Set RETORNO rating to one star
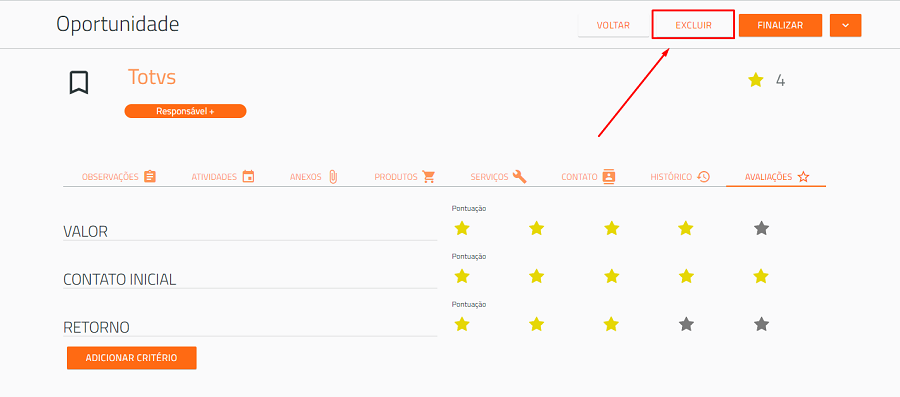The width and height of the screenshot is (900, 397). [462, 325]
